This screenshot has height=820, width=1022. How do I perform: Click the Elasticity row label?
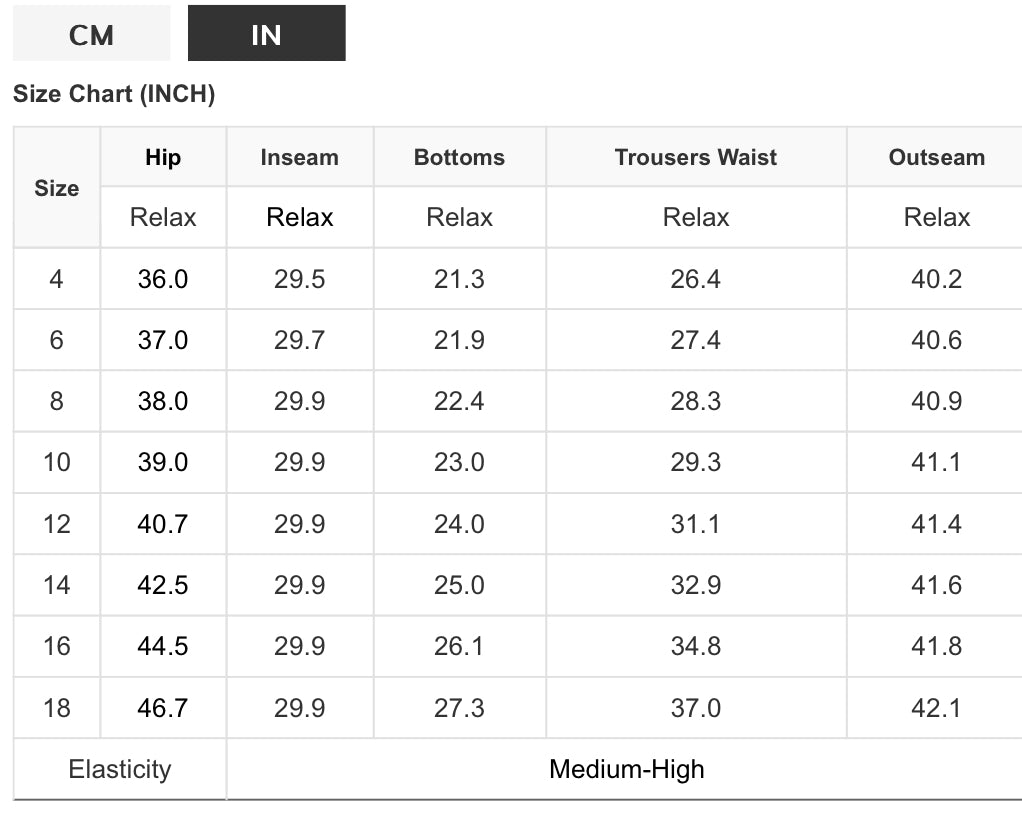coord(120,769)
